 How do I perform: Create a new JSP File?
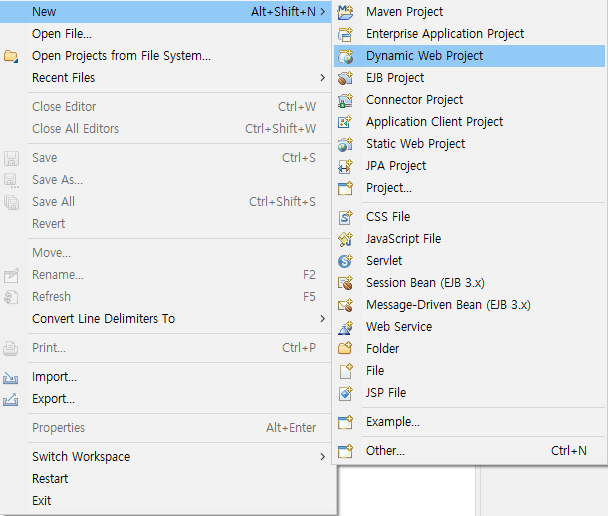(x=469, y=393)
